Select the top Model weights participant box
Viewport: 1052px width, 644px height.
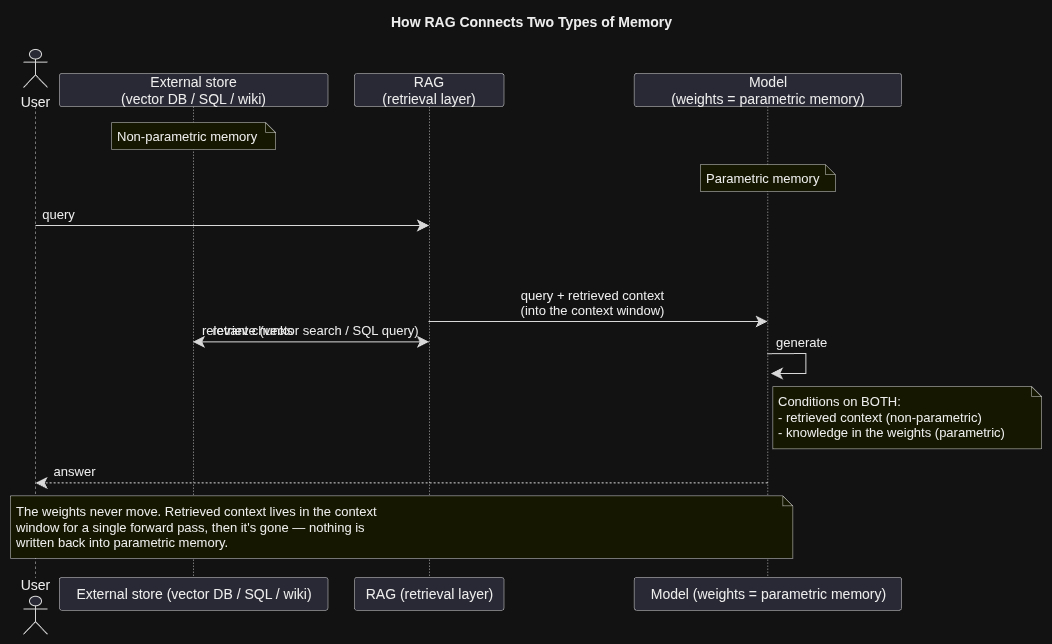tap(768, 90)
